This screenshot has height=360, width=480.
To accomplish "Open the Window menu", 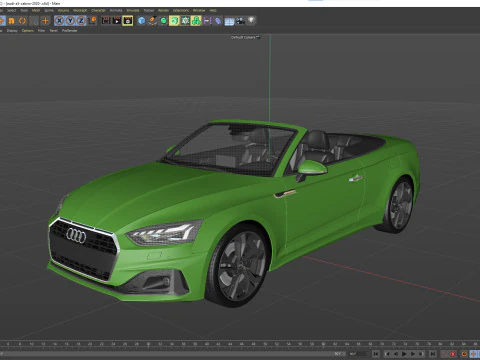I will pyautogui.click(x=199, y=10).
